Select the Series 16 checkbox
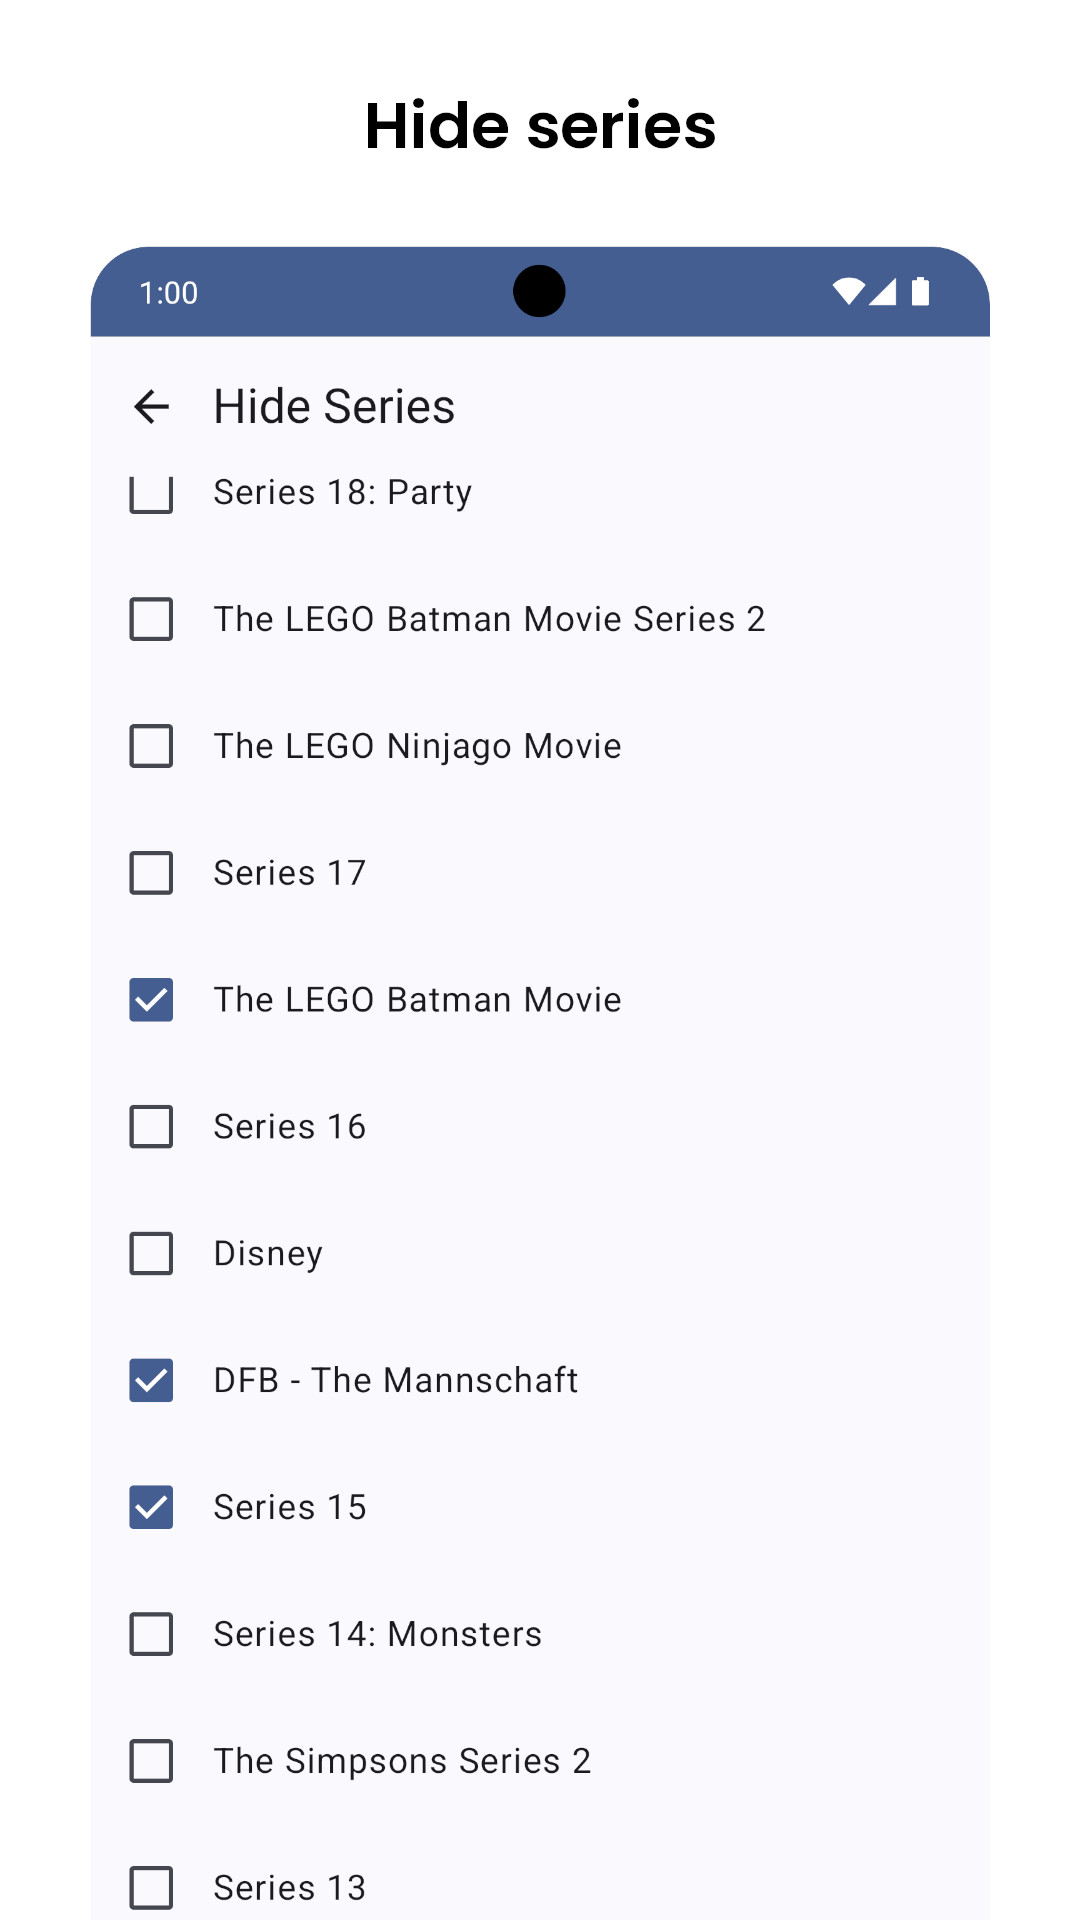This screenshot has width=1080, height=1920. [151, 1127]
